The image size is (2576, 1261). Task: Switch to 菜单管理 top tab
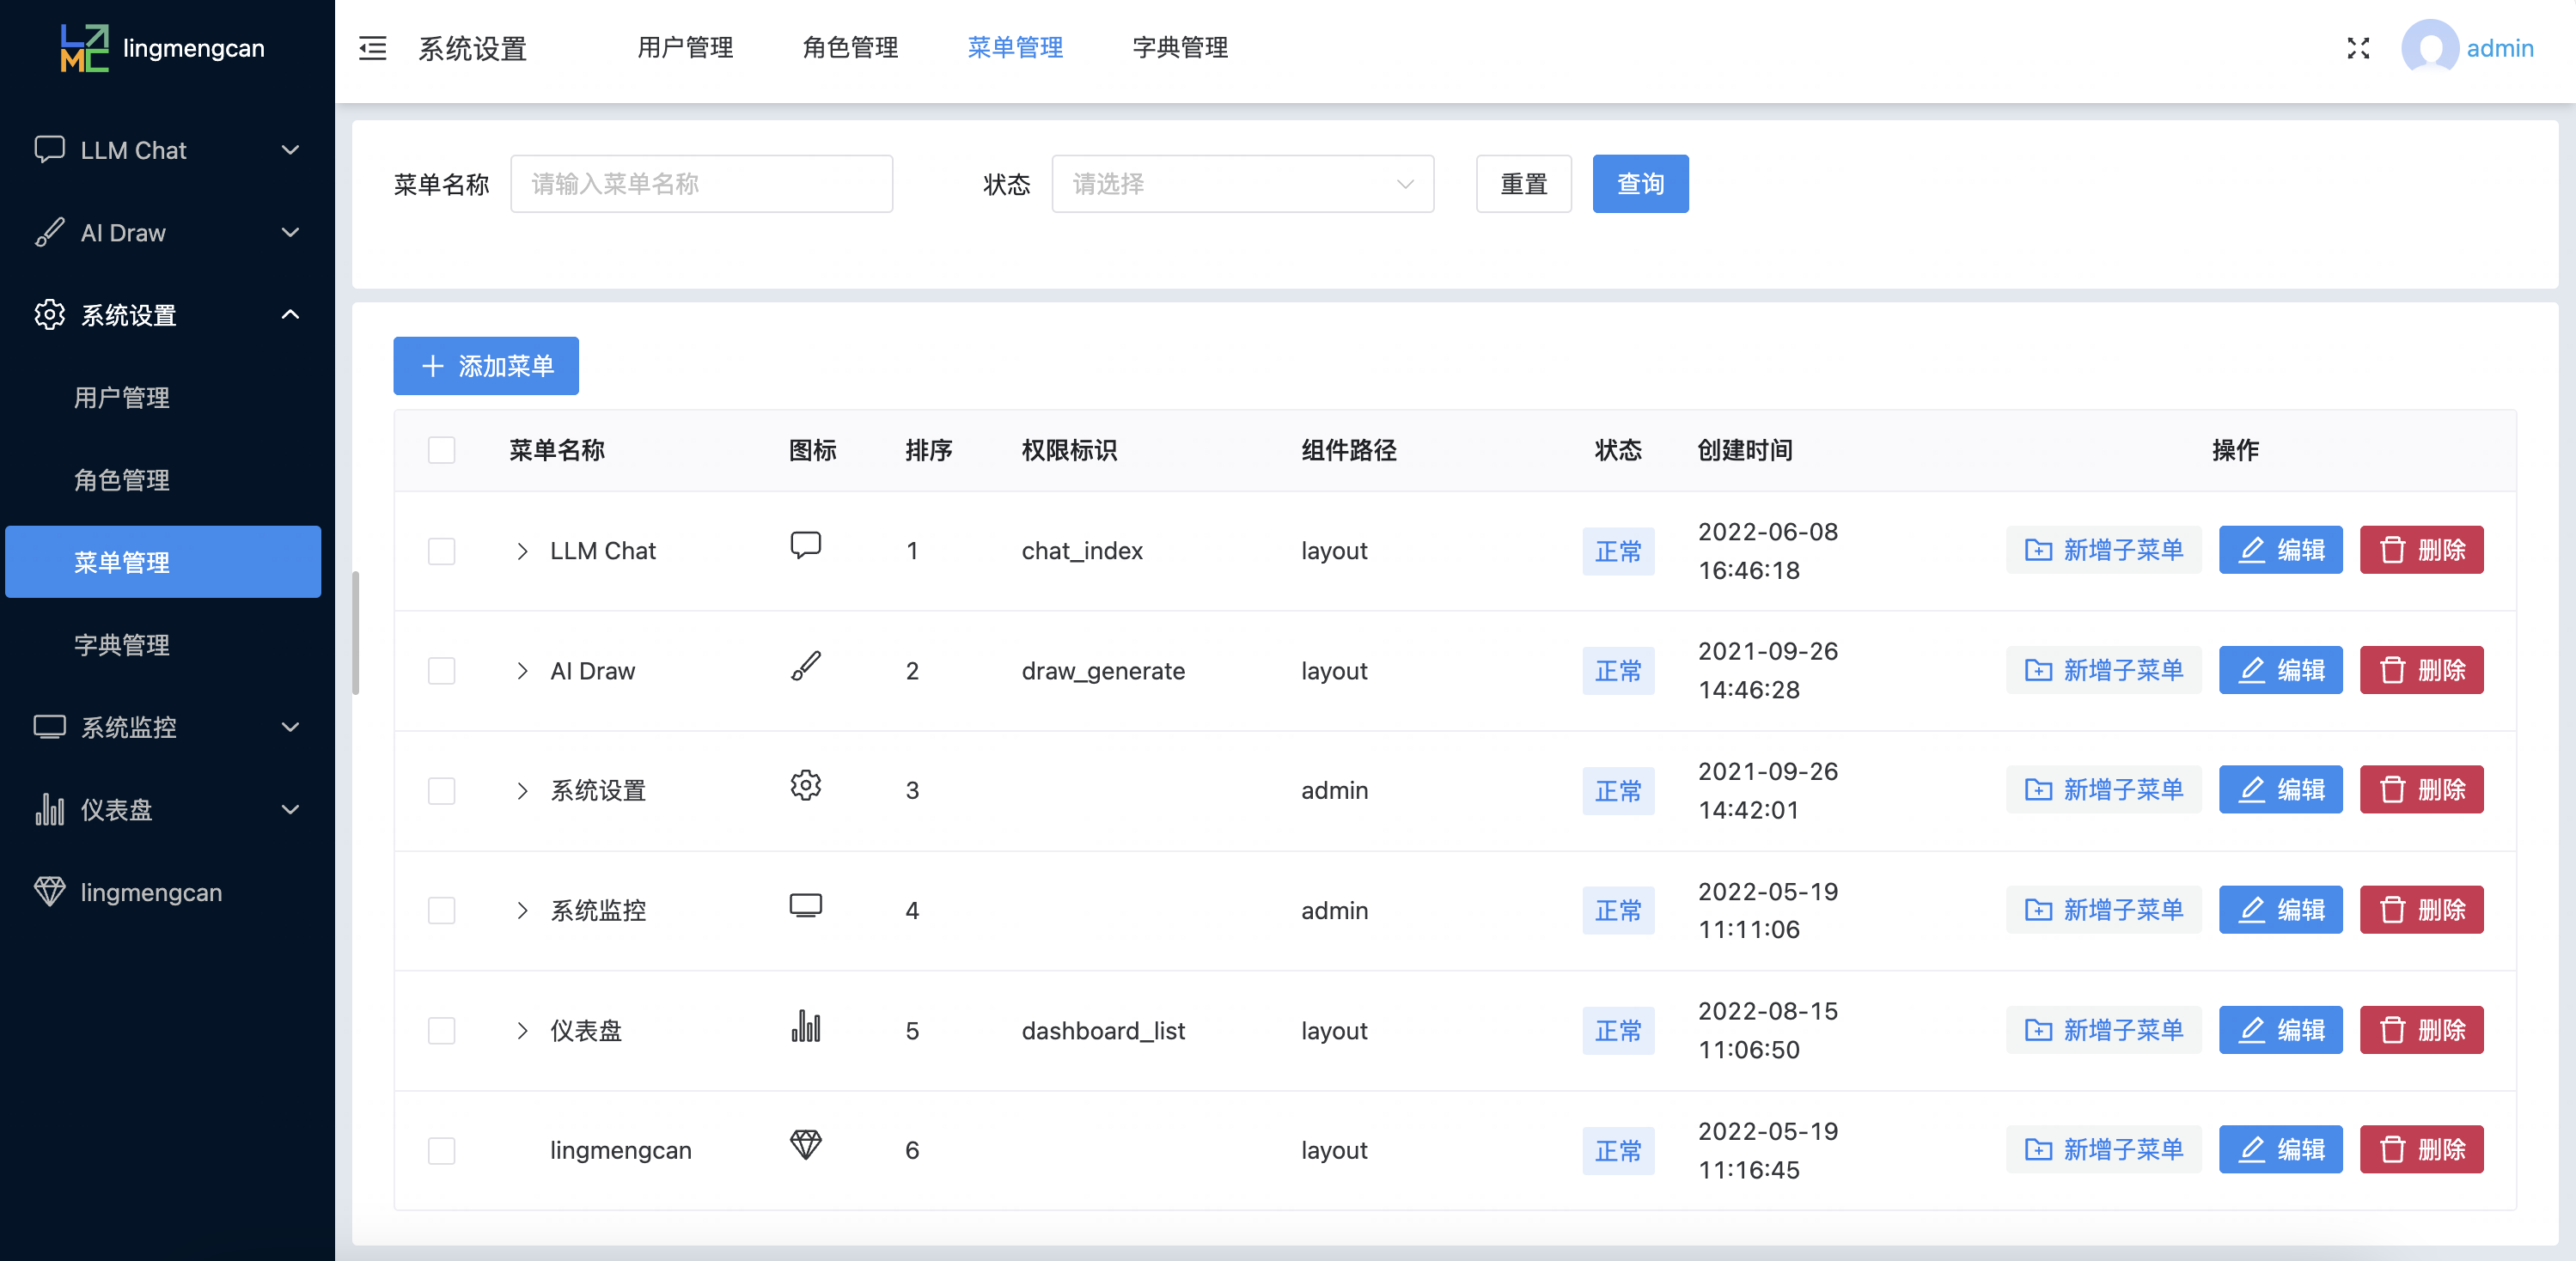1015,47
